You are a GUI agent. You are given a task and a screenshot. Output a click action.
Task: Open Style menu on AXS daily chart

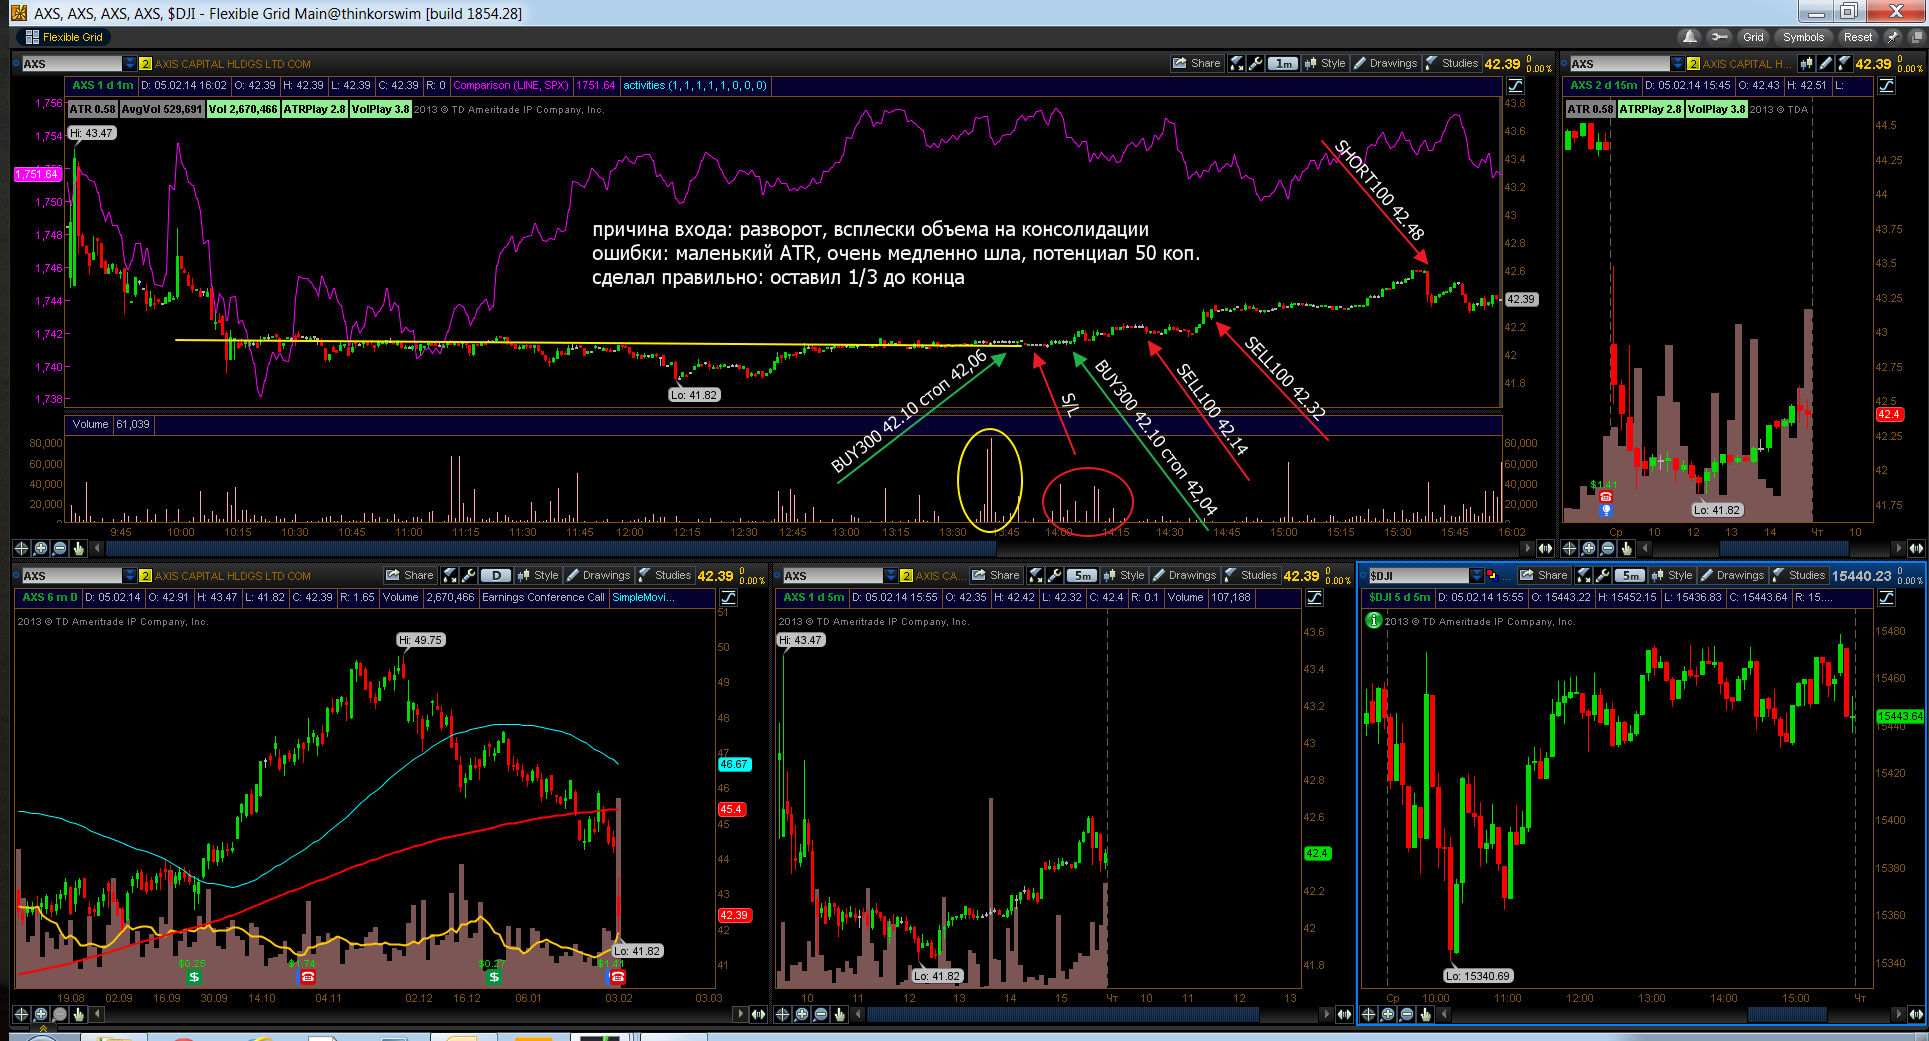click(539, 575)
